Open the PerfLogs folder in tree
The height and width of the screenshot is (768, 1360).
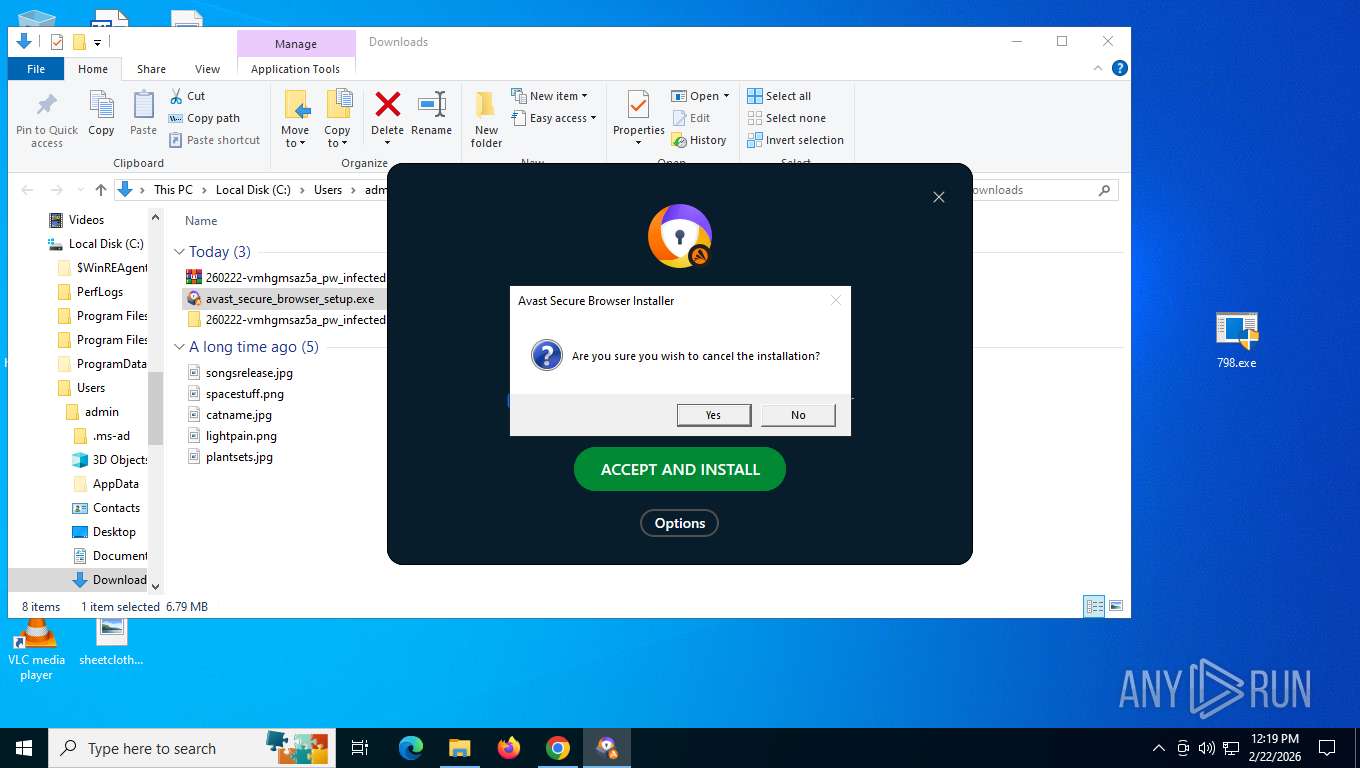pyautogui.click(x=100, y=291)
